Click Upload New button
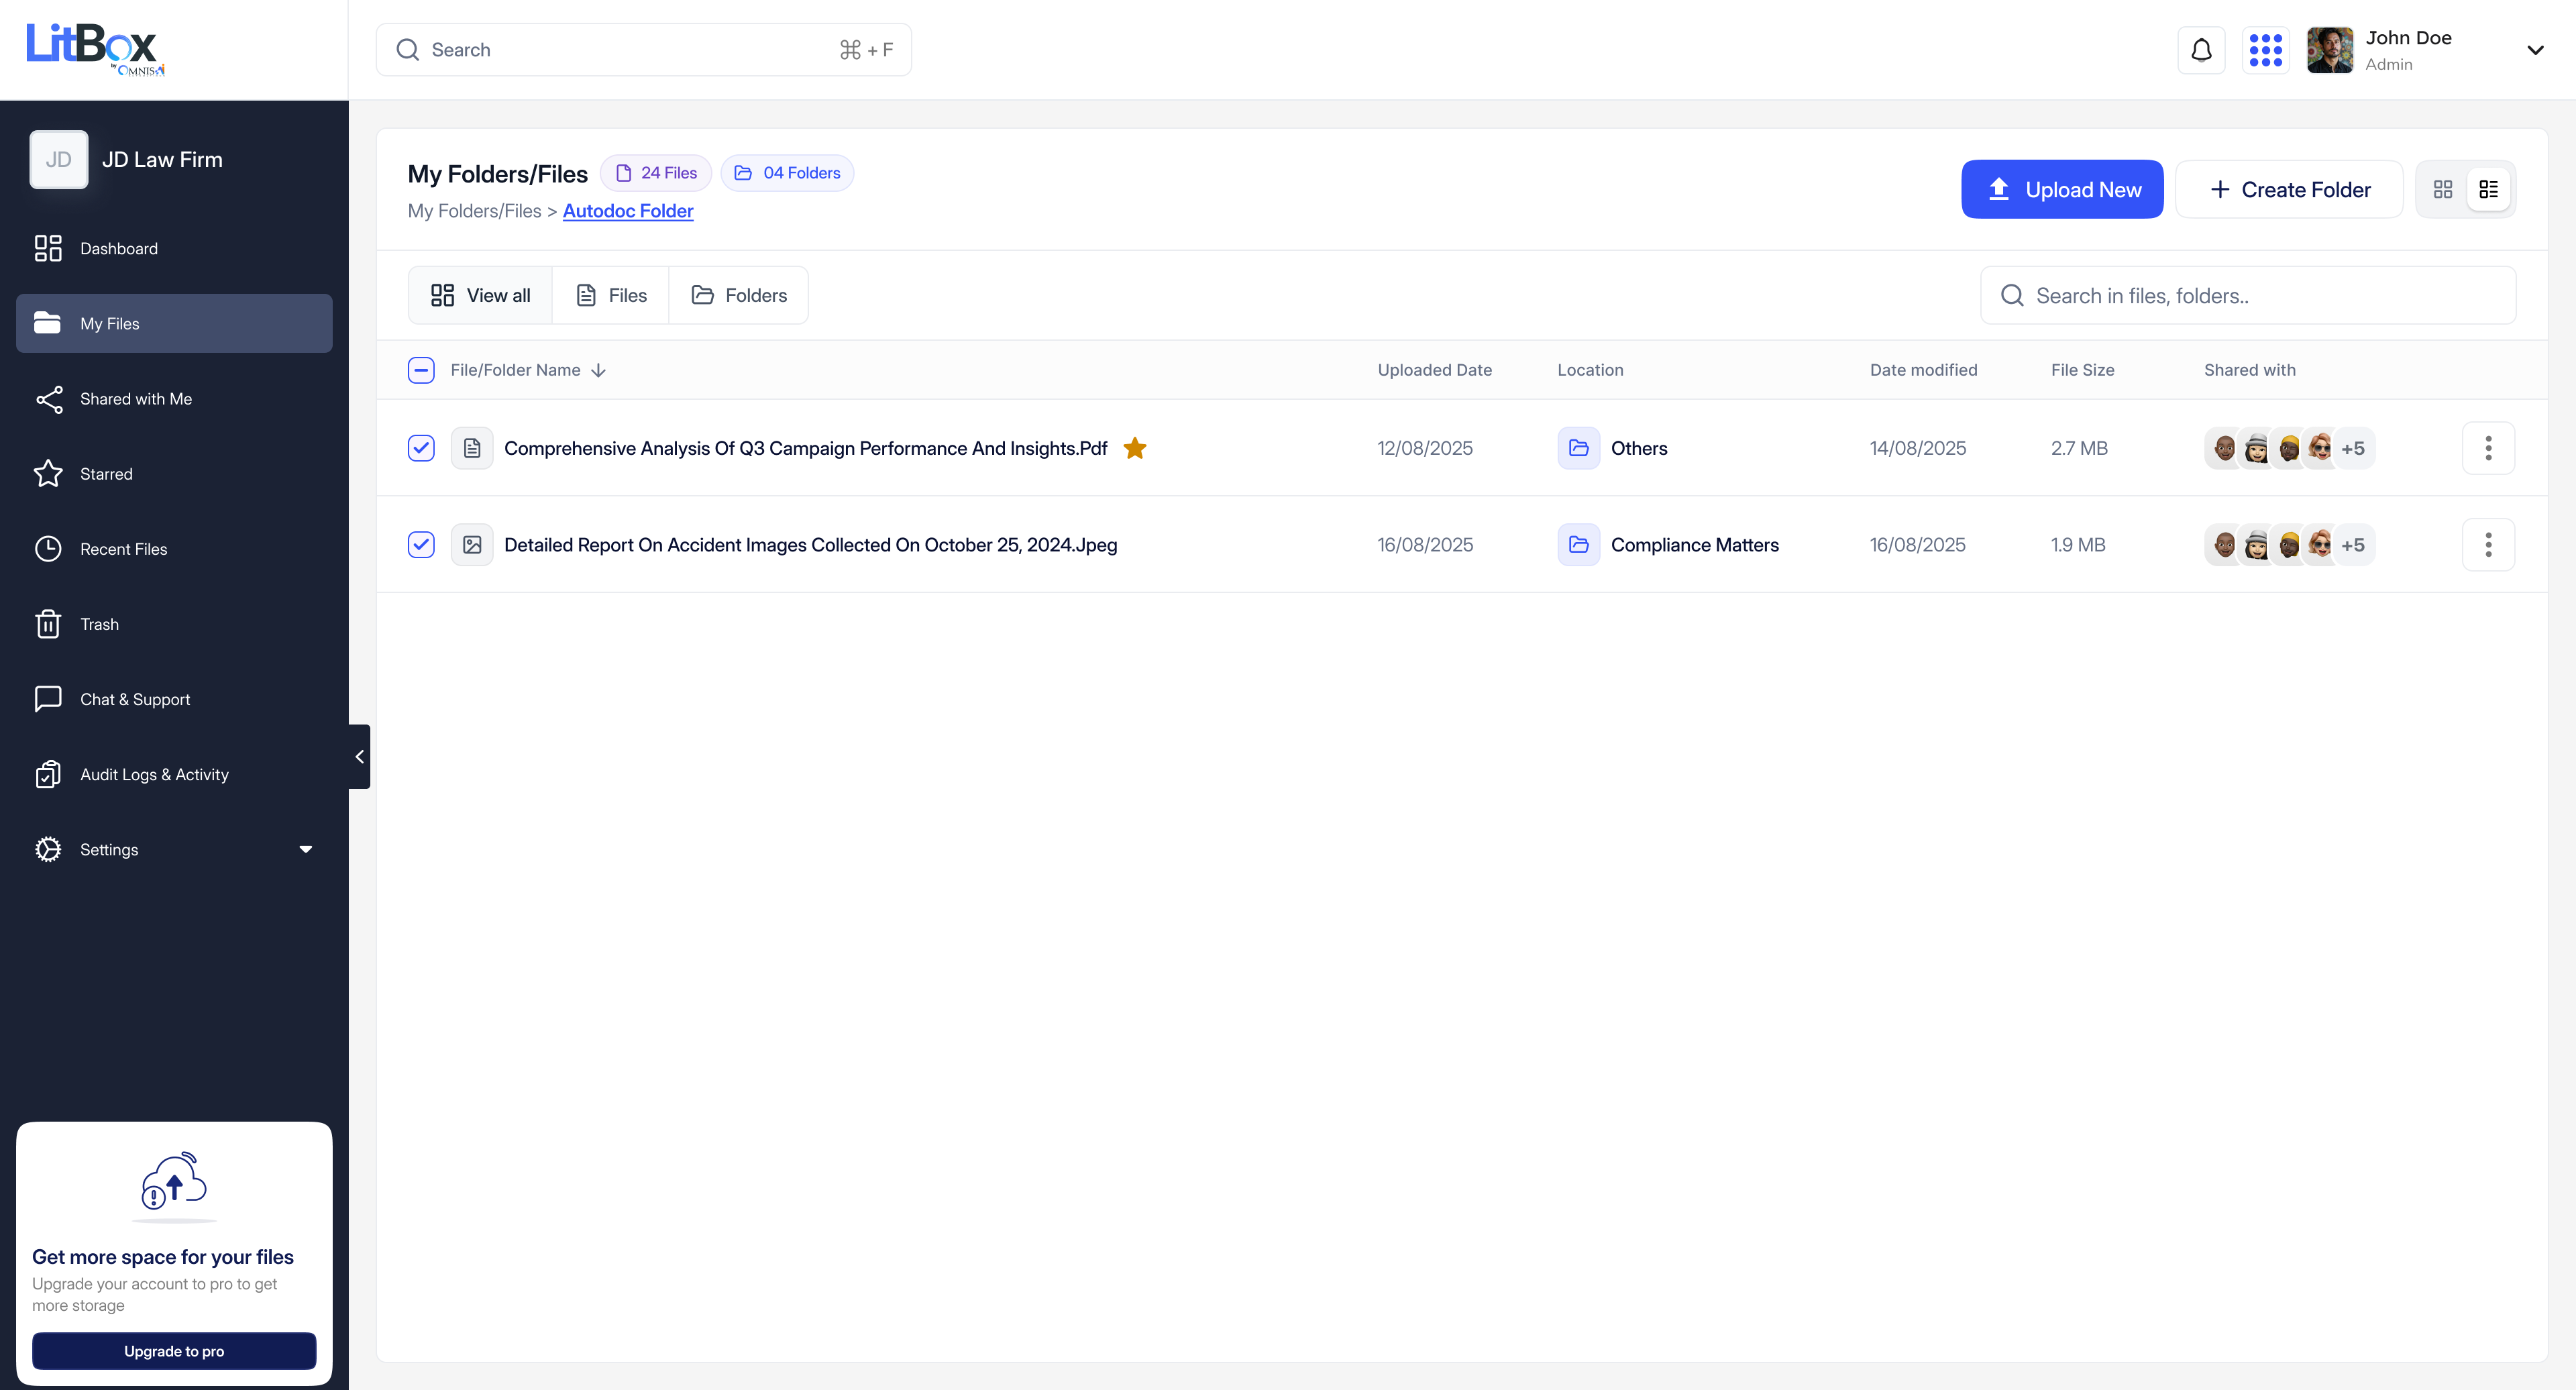The image size is (2576, 1390). tap(2062, 189)
